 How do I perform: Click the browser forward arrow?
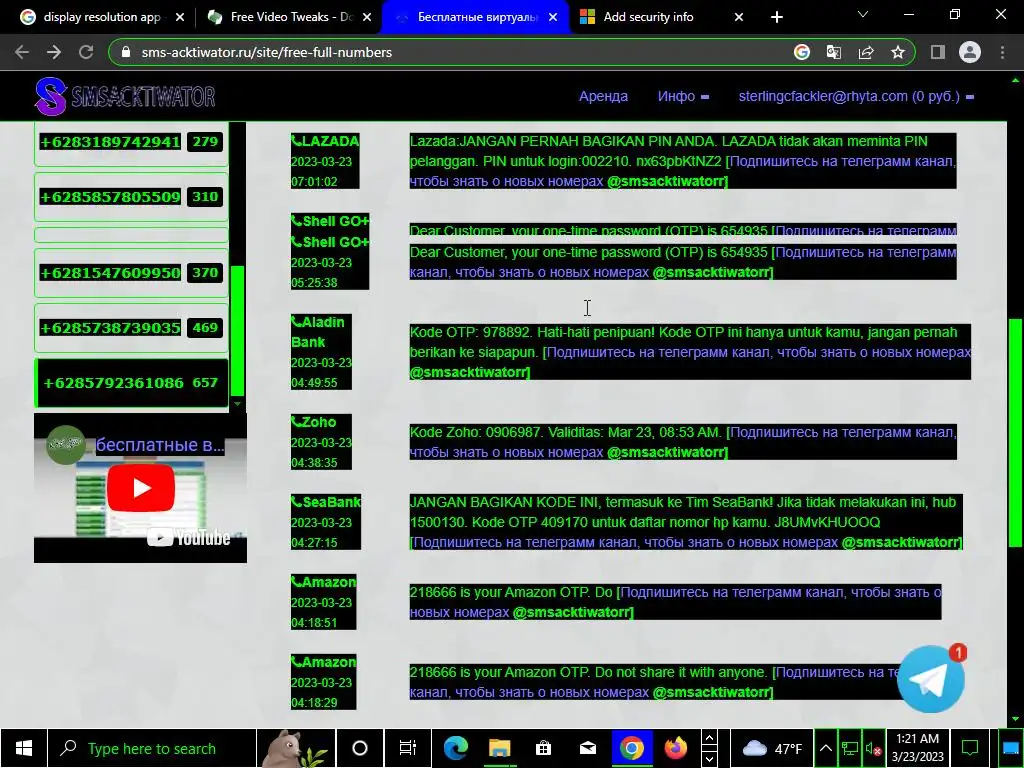coord(54,52)
